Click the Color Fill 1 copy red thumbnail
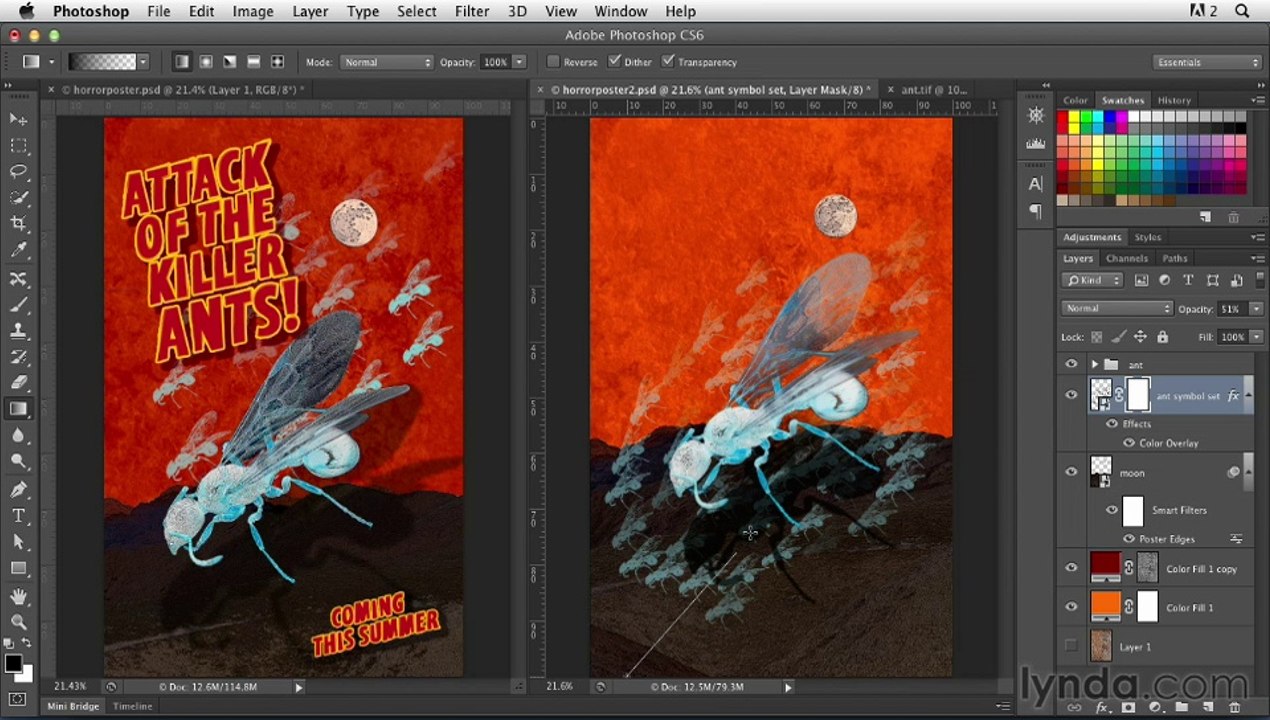This screenshot has width=1270, height=720. pos(1104,568)
